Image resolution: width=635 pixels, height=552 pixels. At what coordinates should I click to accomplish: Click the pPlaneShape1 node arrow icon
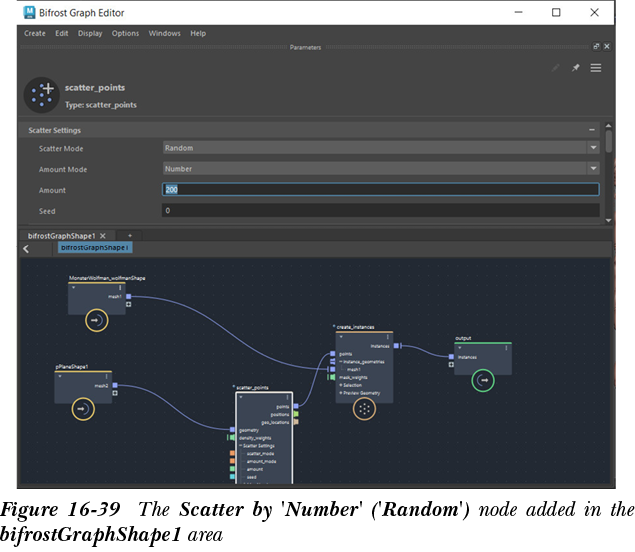click(x=83, y=409)
